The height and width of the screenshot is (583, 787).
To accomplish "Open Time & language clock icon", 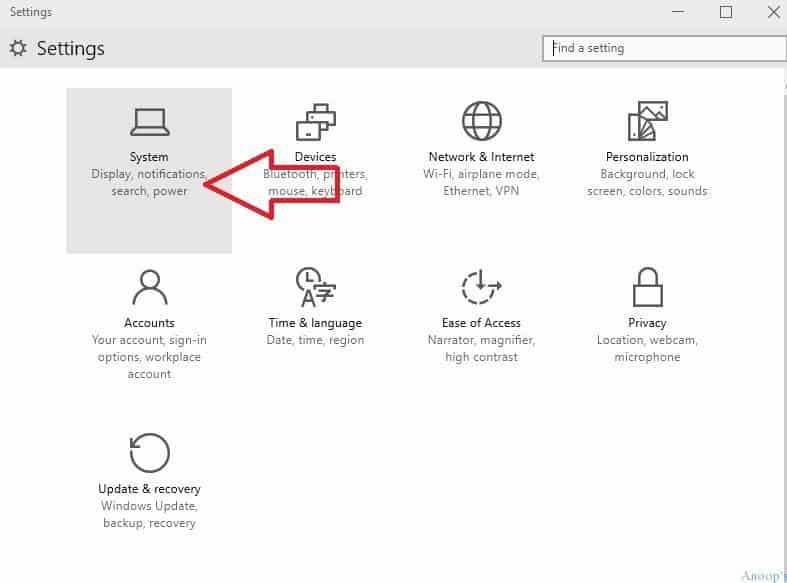I will click(x=315, y=287).
